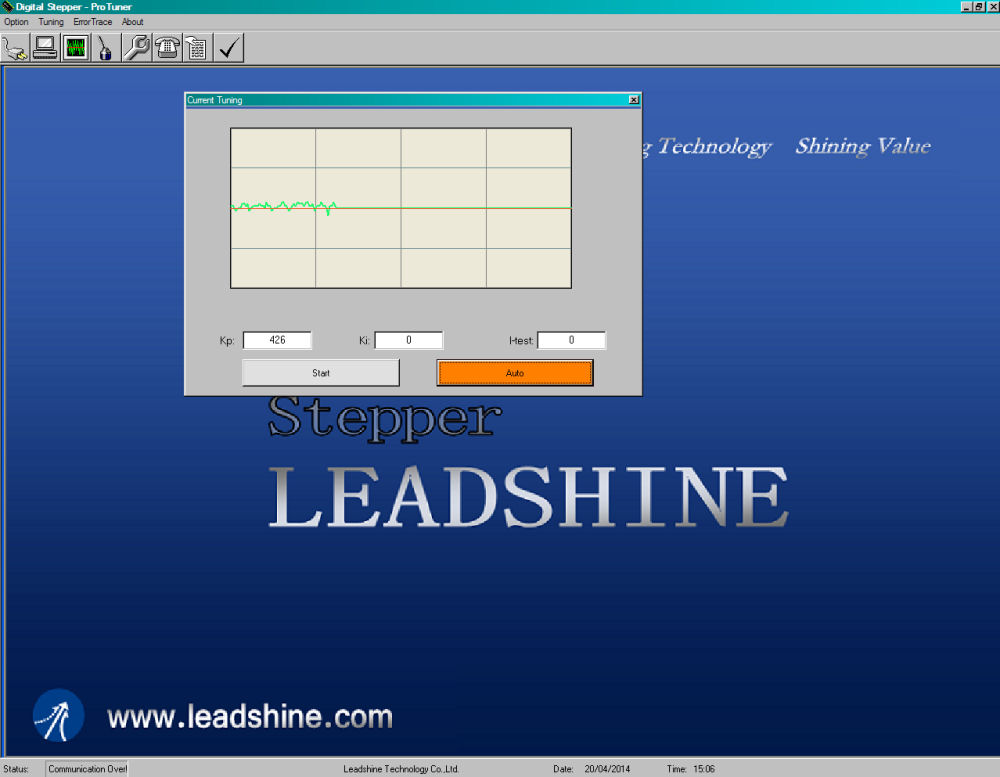Click the mouse icon in toolbar
This screenshot has height=777, width=1000.
pyautogui.click(x=105, y=48)
